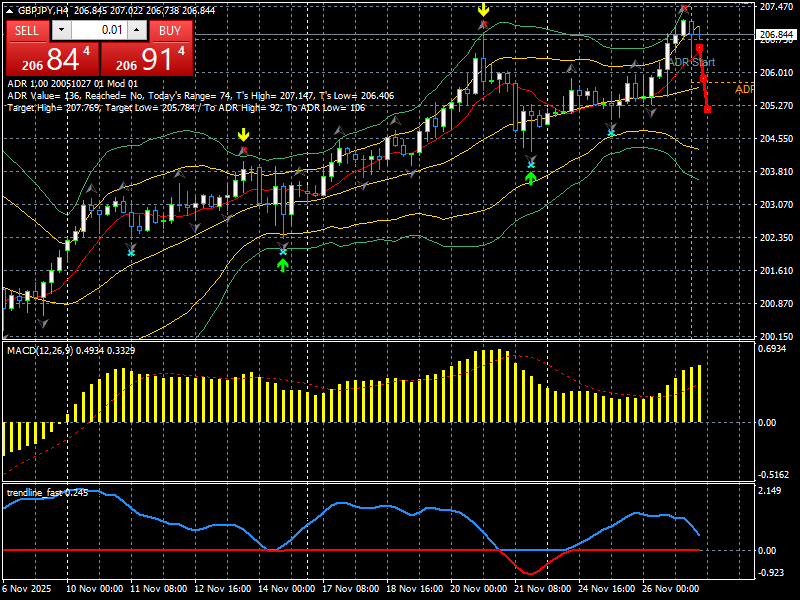Select top red square on the forecast line
Viewport: 800px width, 600px height.
(699, 47)
